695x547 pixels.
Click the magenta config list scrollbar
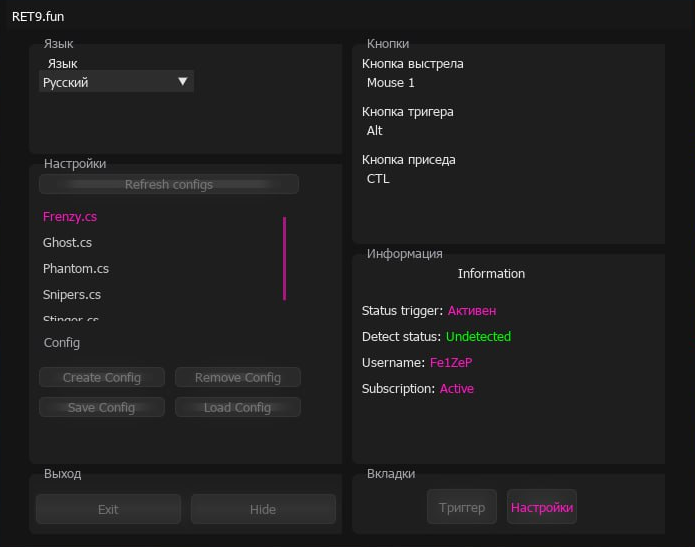(x=284, y=258)
